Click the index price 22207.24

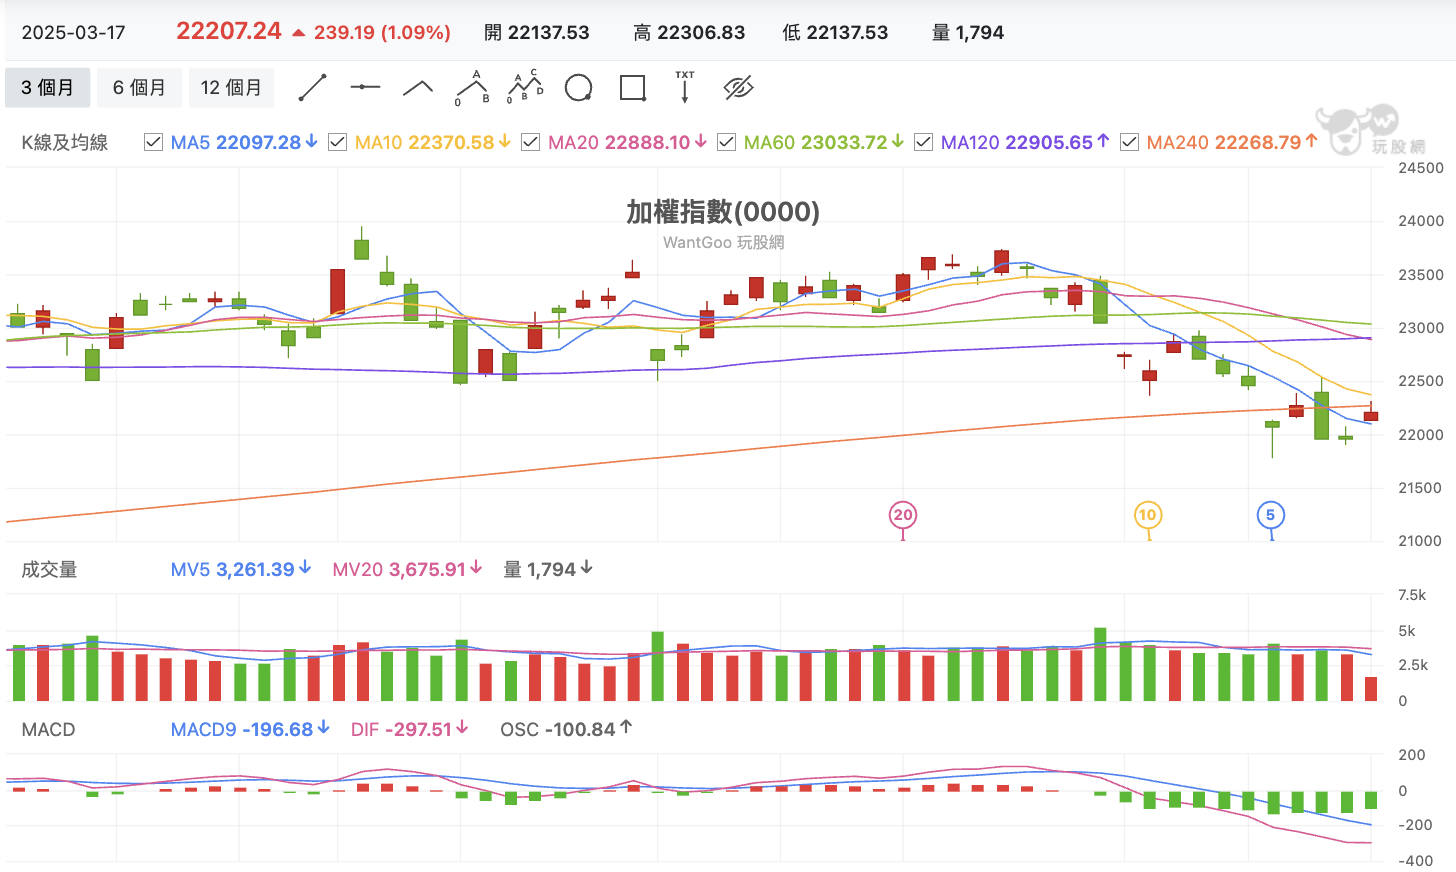[x=229, y=31]
